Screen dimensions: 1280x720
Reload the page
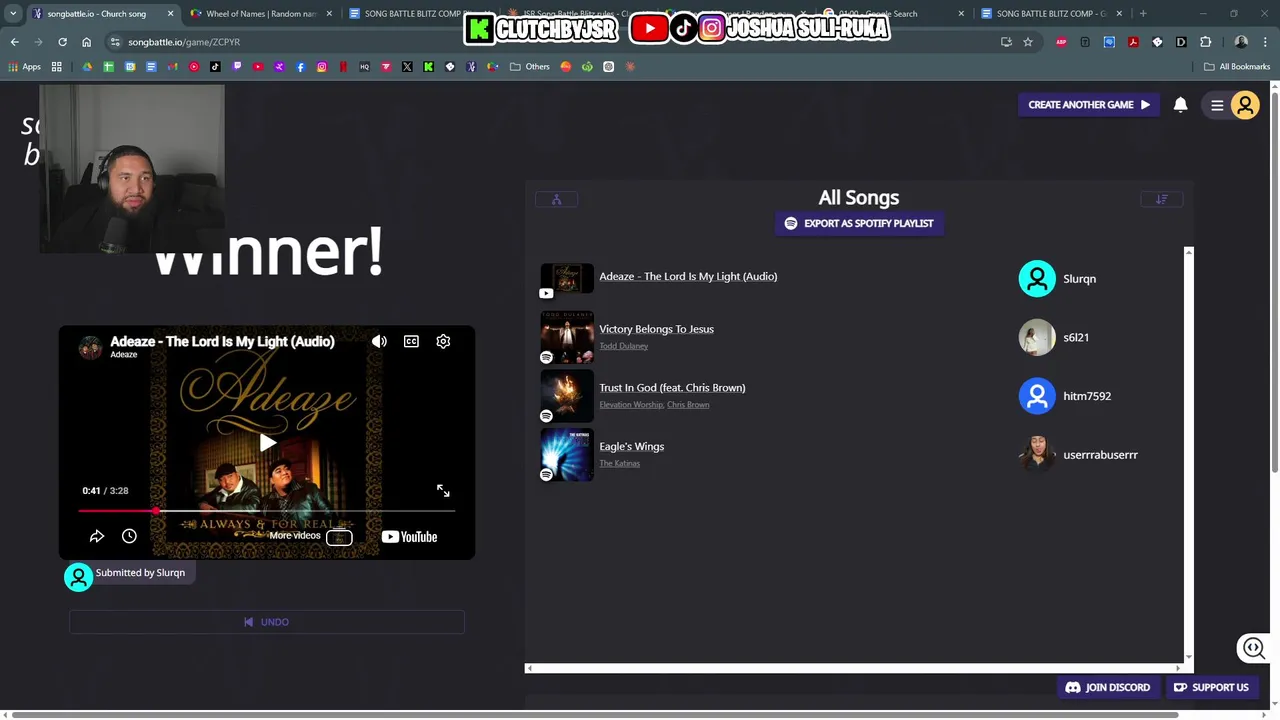tap(62, 42)
